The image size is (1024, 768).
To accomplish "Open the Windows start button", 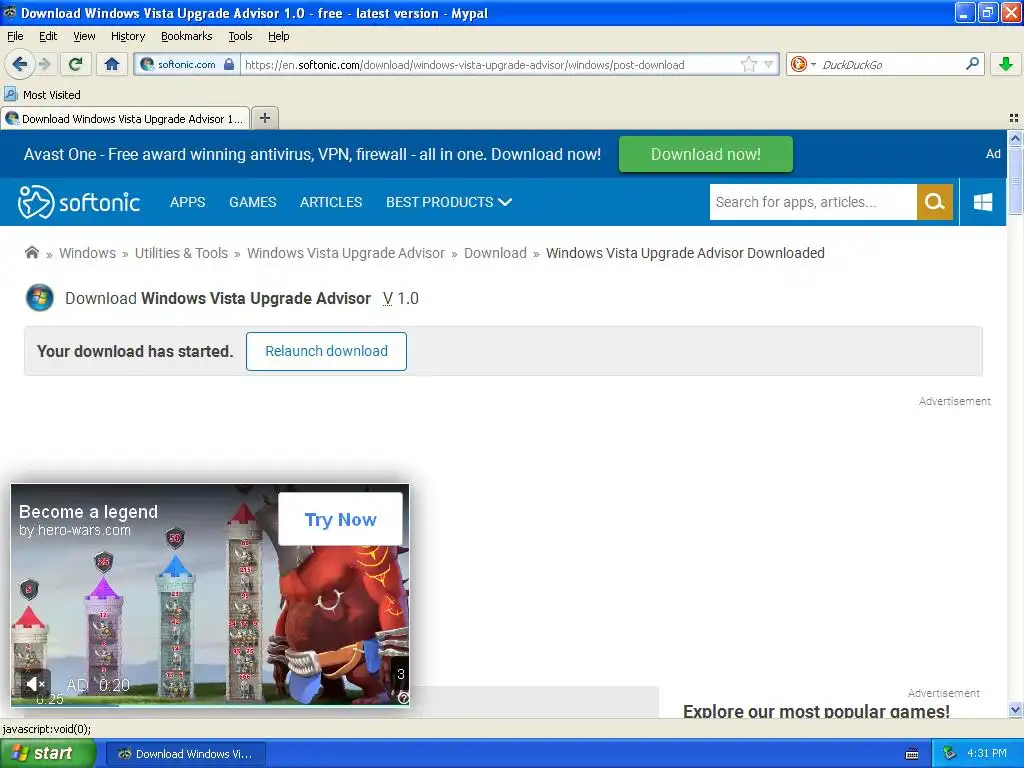I will pos(47,754).
